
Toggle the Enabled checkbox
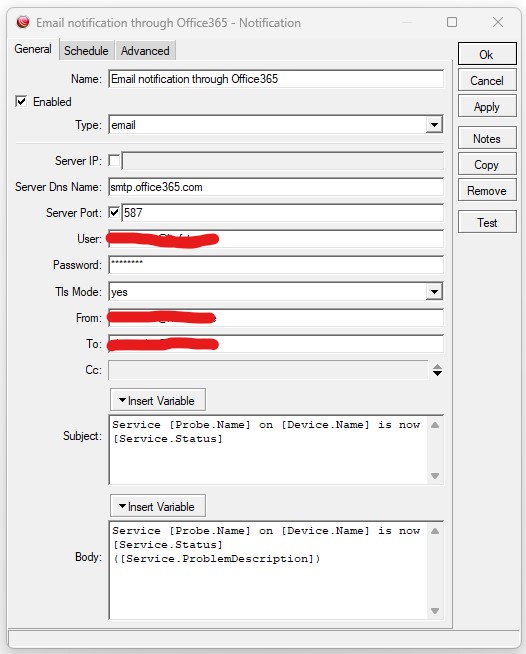(x=21, y=101)
